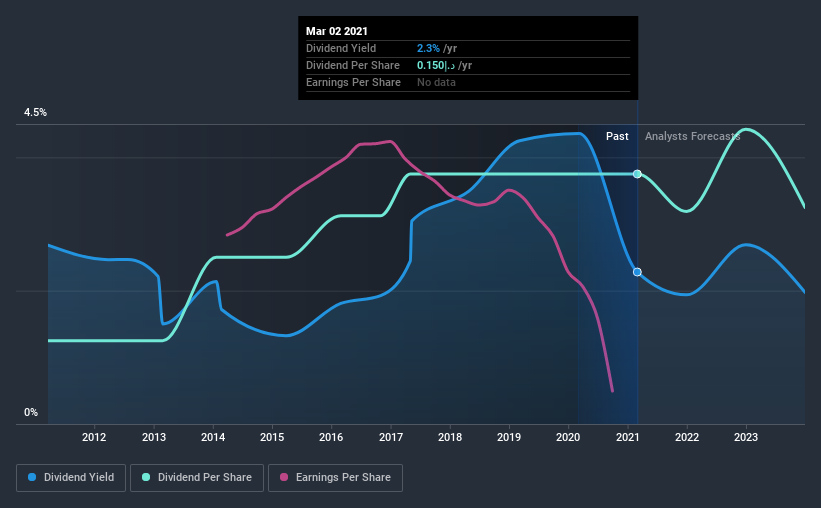Viewport: 821px width, 508px height.
Task: Toggle the Dividend Yield legend button
Action: [71, 478]
